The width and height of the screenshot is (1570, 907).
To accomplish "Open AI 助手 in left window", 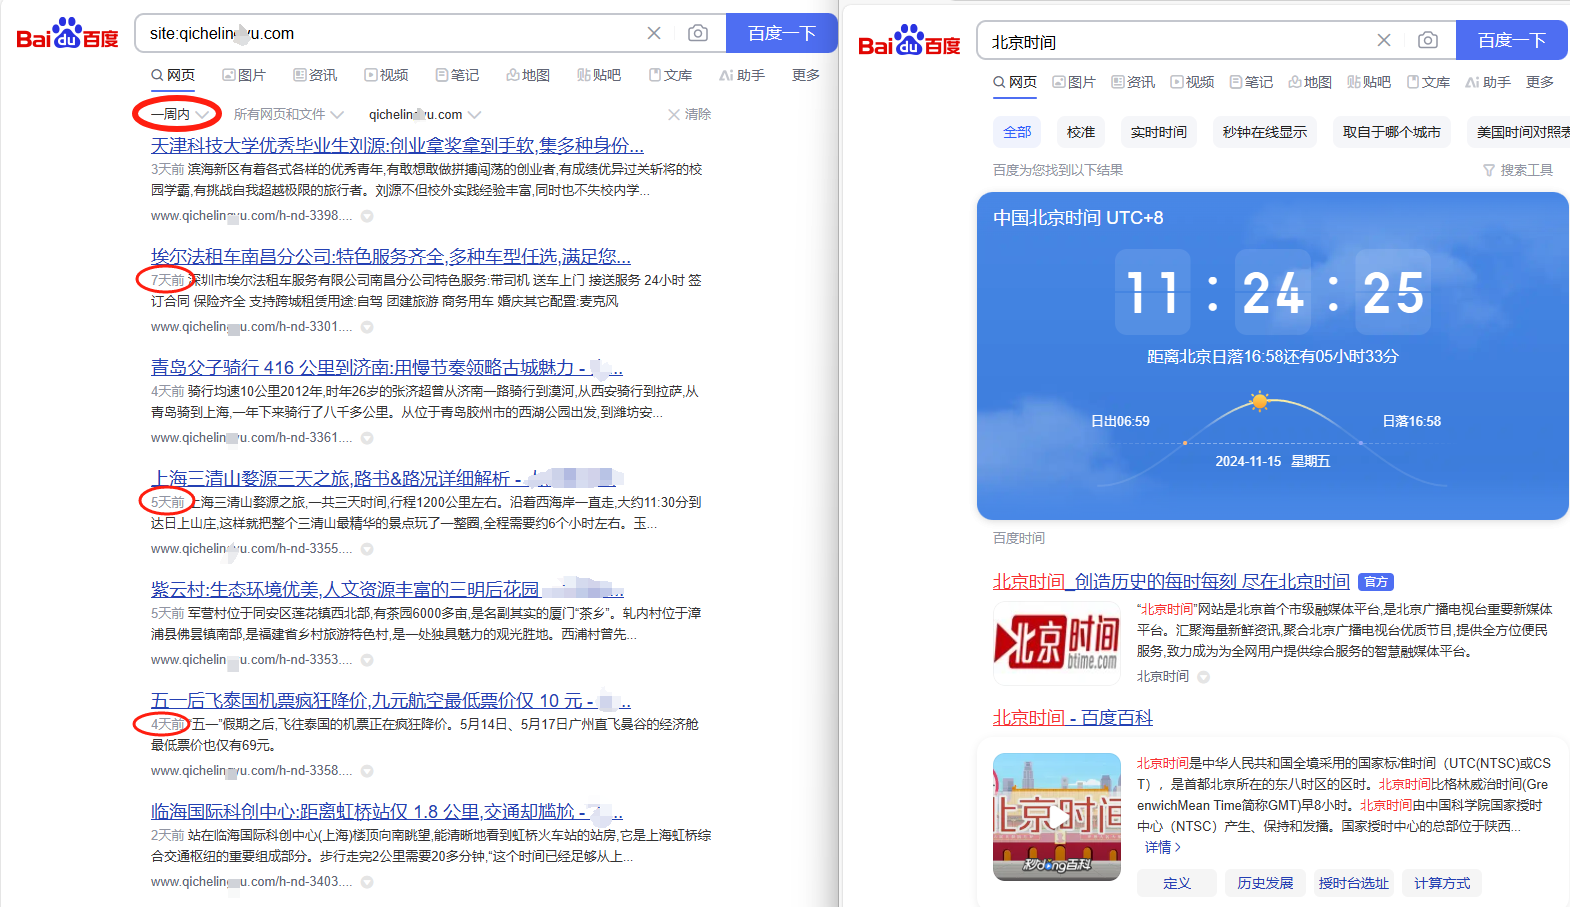I will [x=742, y=75].
